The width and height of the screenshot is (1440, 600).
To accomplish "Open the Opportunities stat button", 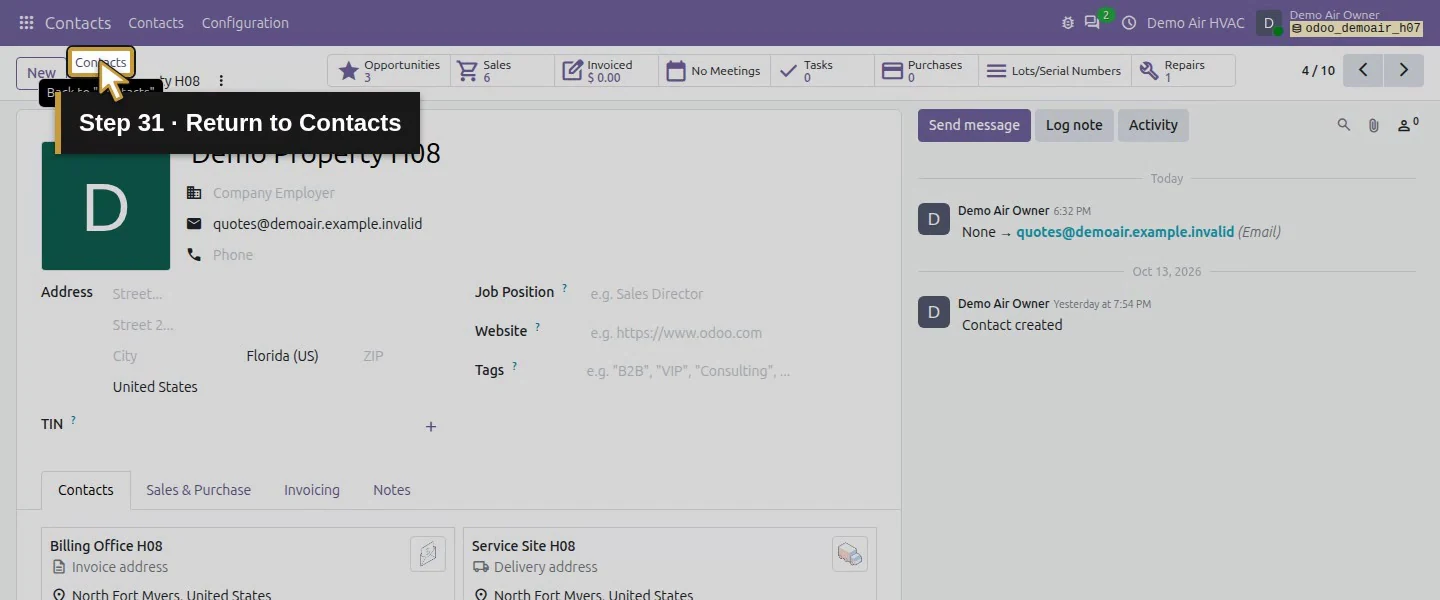I will [389, 71].
